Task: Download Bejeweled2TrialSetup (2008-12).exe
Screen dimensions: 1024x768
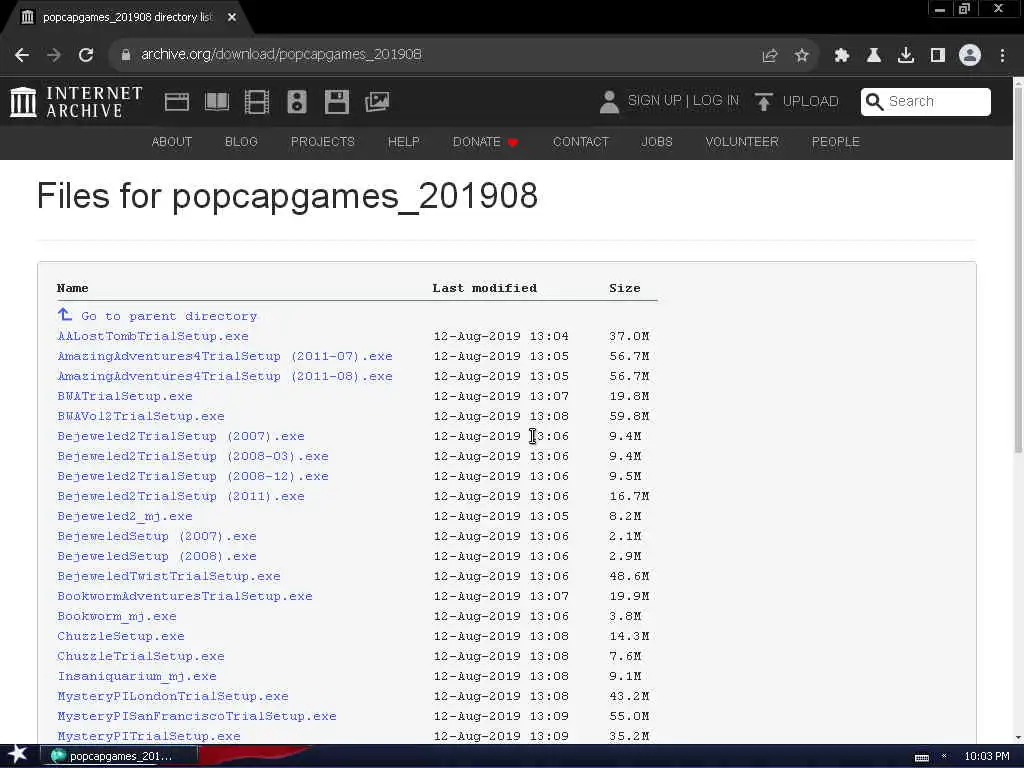Action: coord(193,476)
